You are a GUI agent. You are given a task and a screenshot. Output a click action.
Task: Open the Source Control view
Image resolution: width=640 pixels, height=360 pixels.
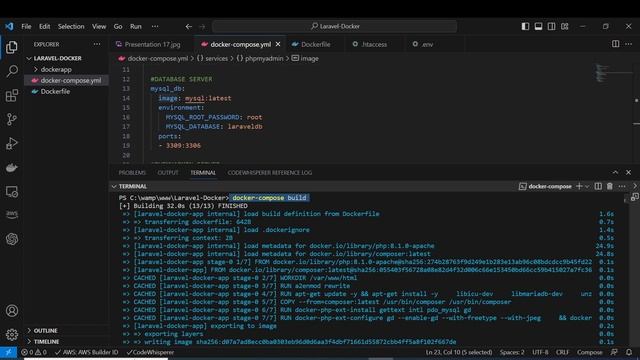12,119
